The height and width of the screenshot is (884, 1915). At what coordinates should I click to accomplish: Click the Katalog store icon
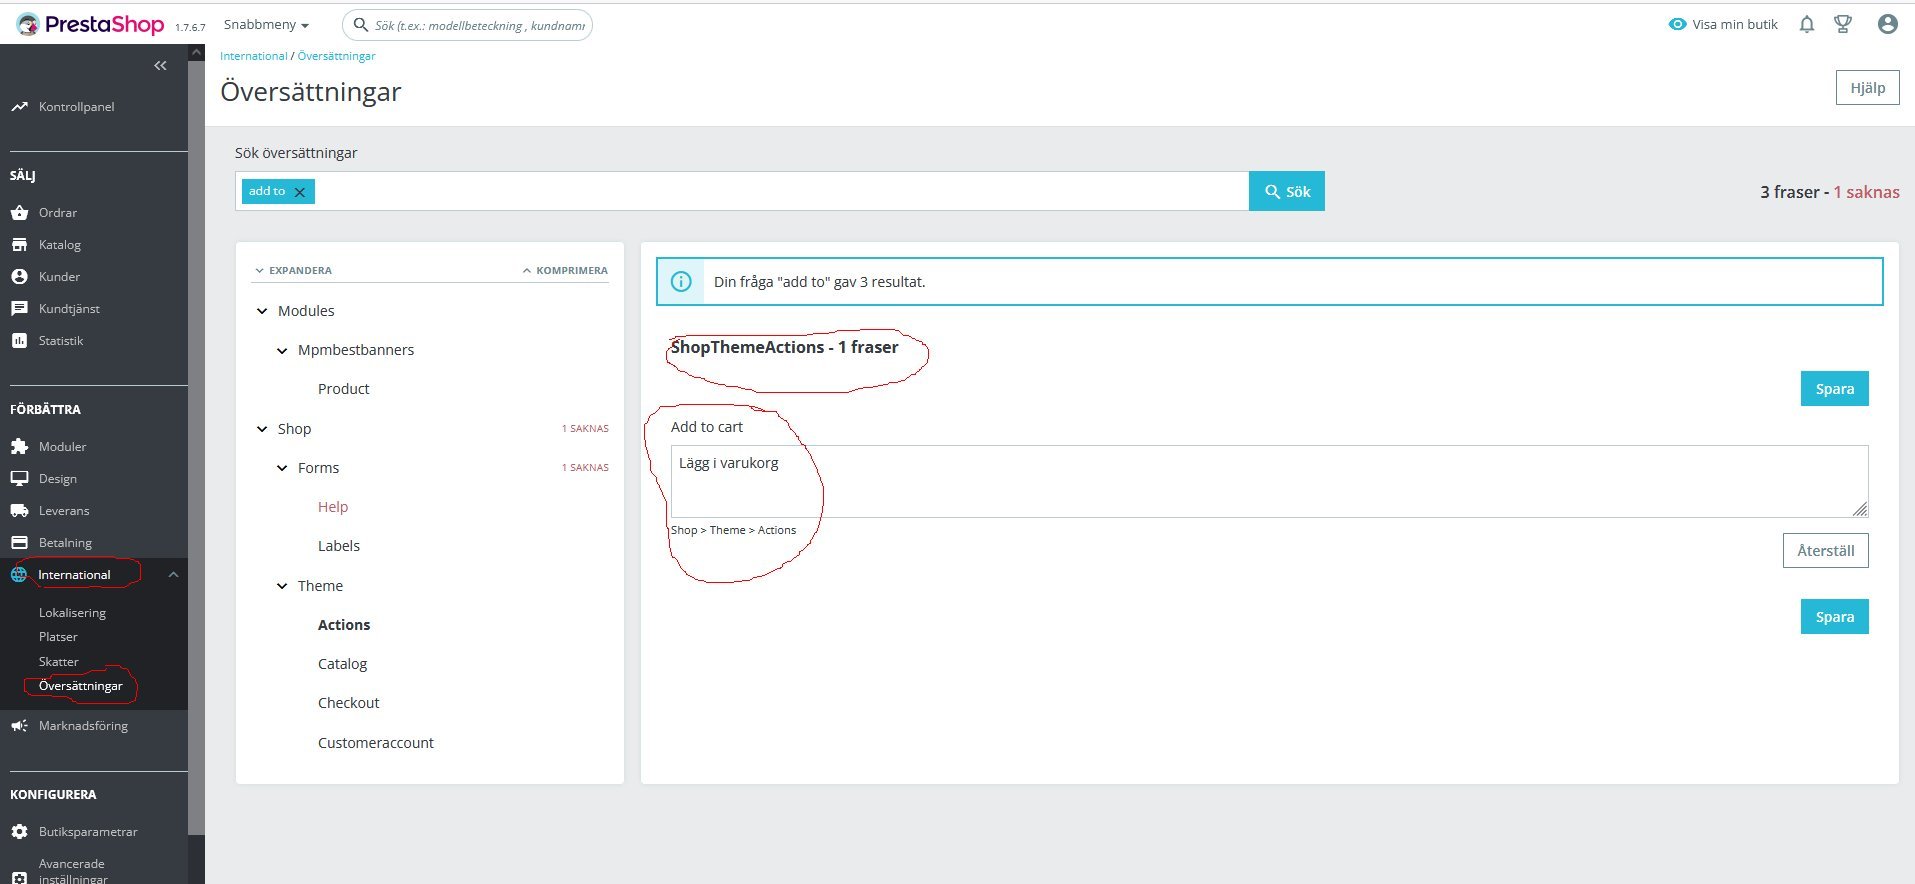coord(19,245)
